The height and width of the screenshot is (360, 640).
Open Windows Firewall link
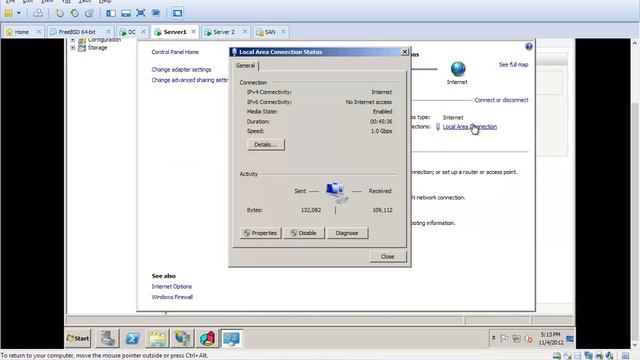(172, 297)
